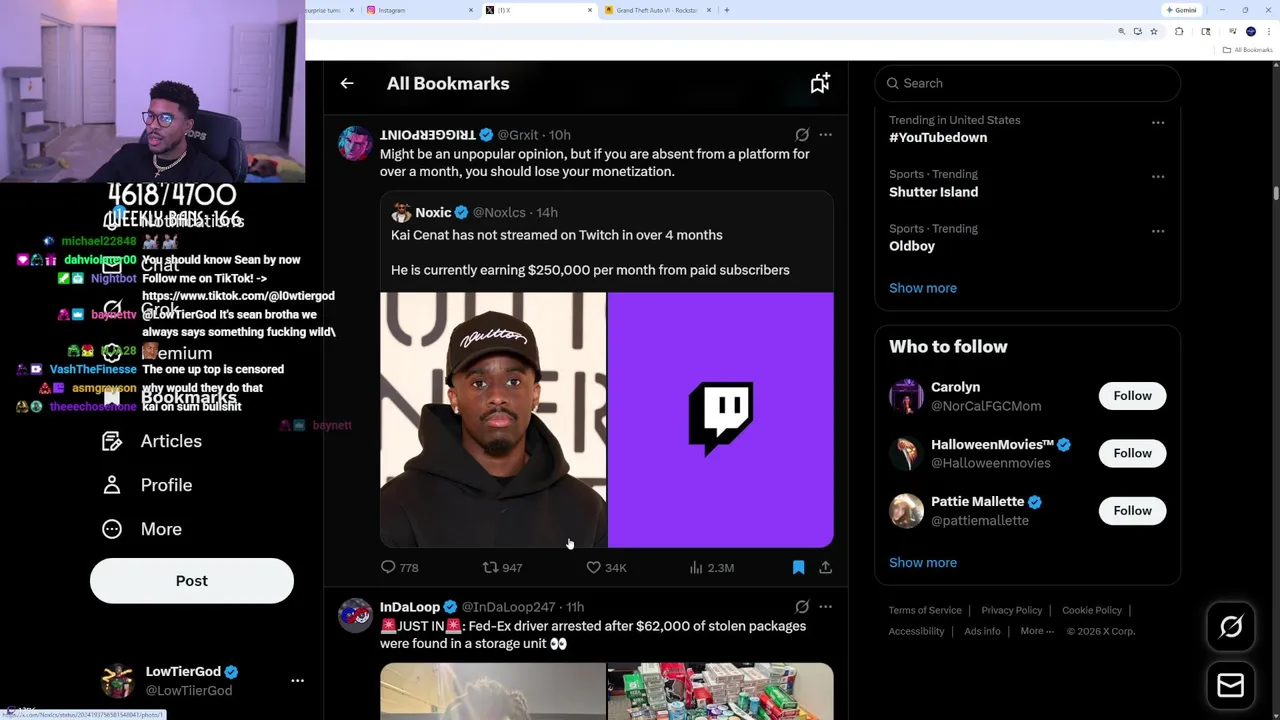Follow Carolyn @NorCalFGCMom
The image size is (1280, 720).
1133,396
